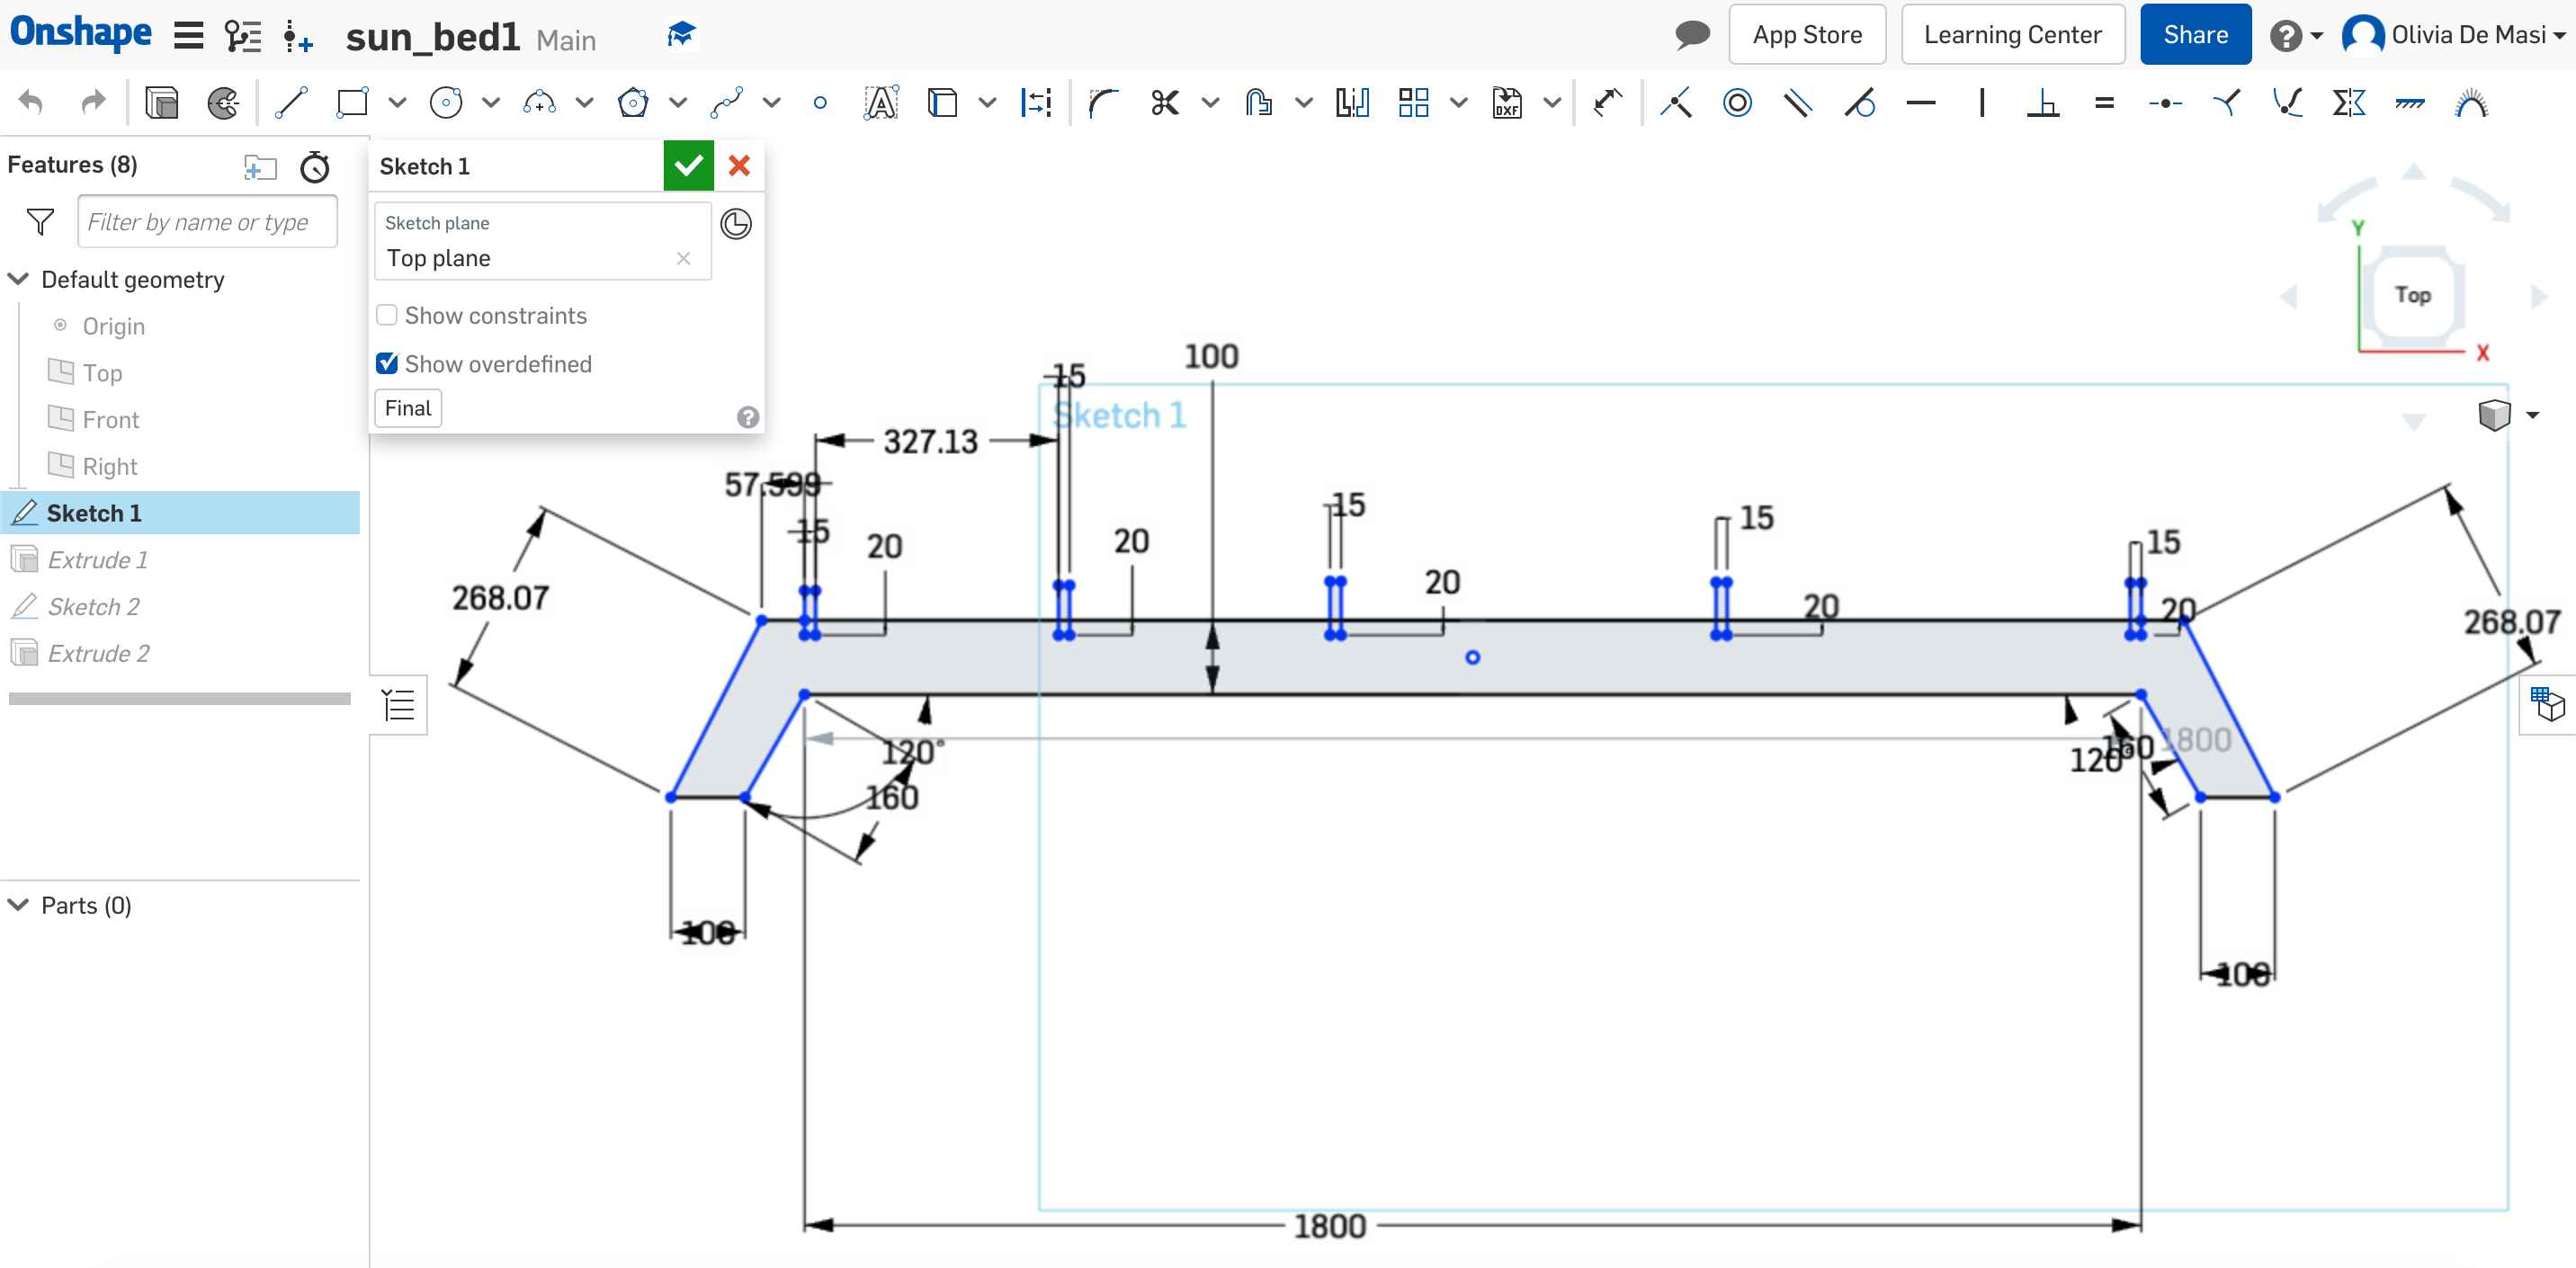Image resolution: width=2576 pixels, height=1268 pixels.
Task: Open the App Store button
Action: point(1807,35)
